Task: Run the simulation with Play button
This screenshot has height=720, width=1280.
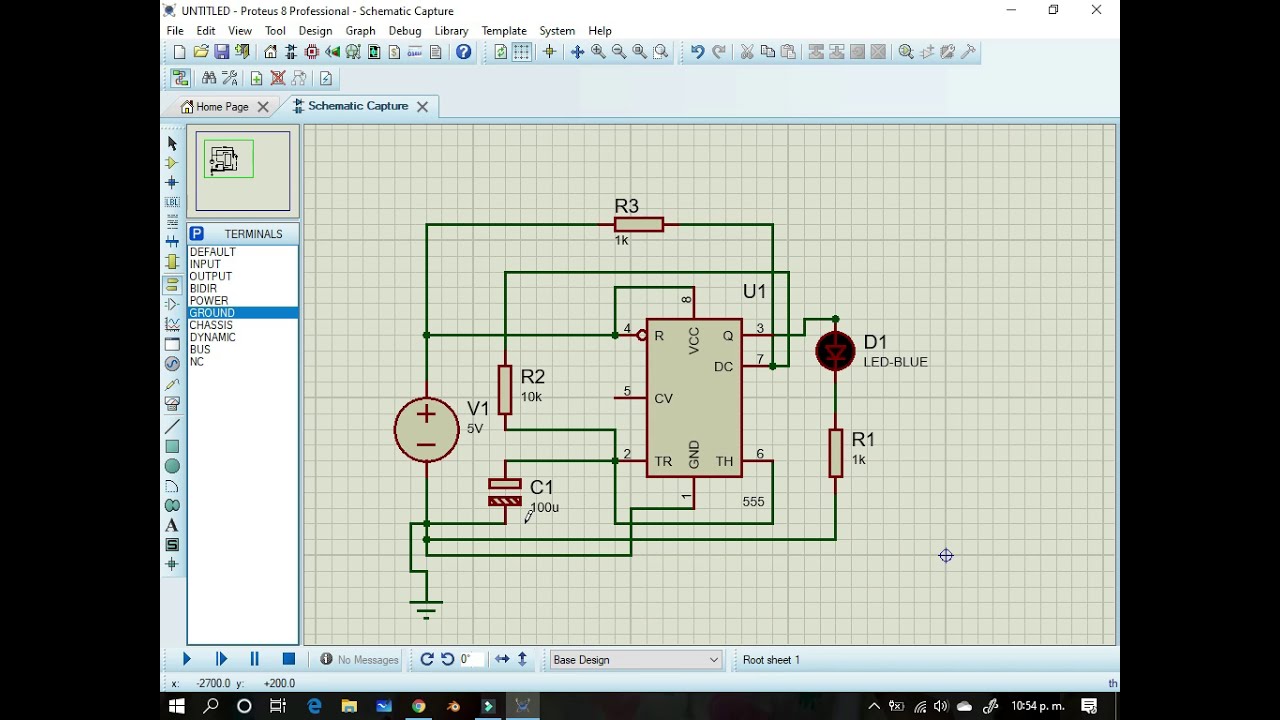Action: (186, 659)
